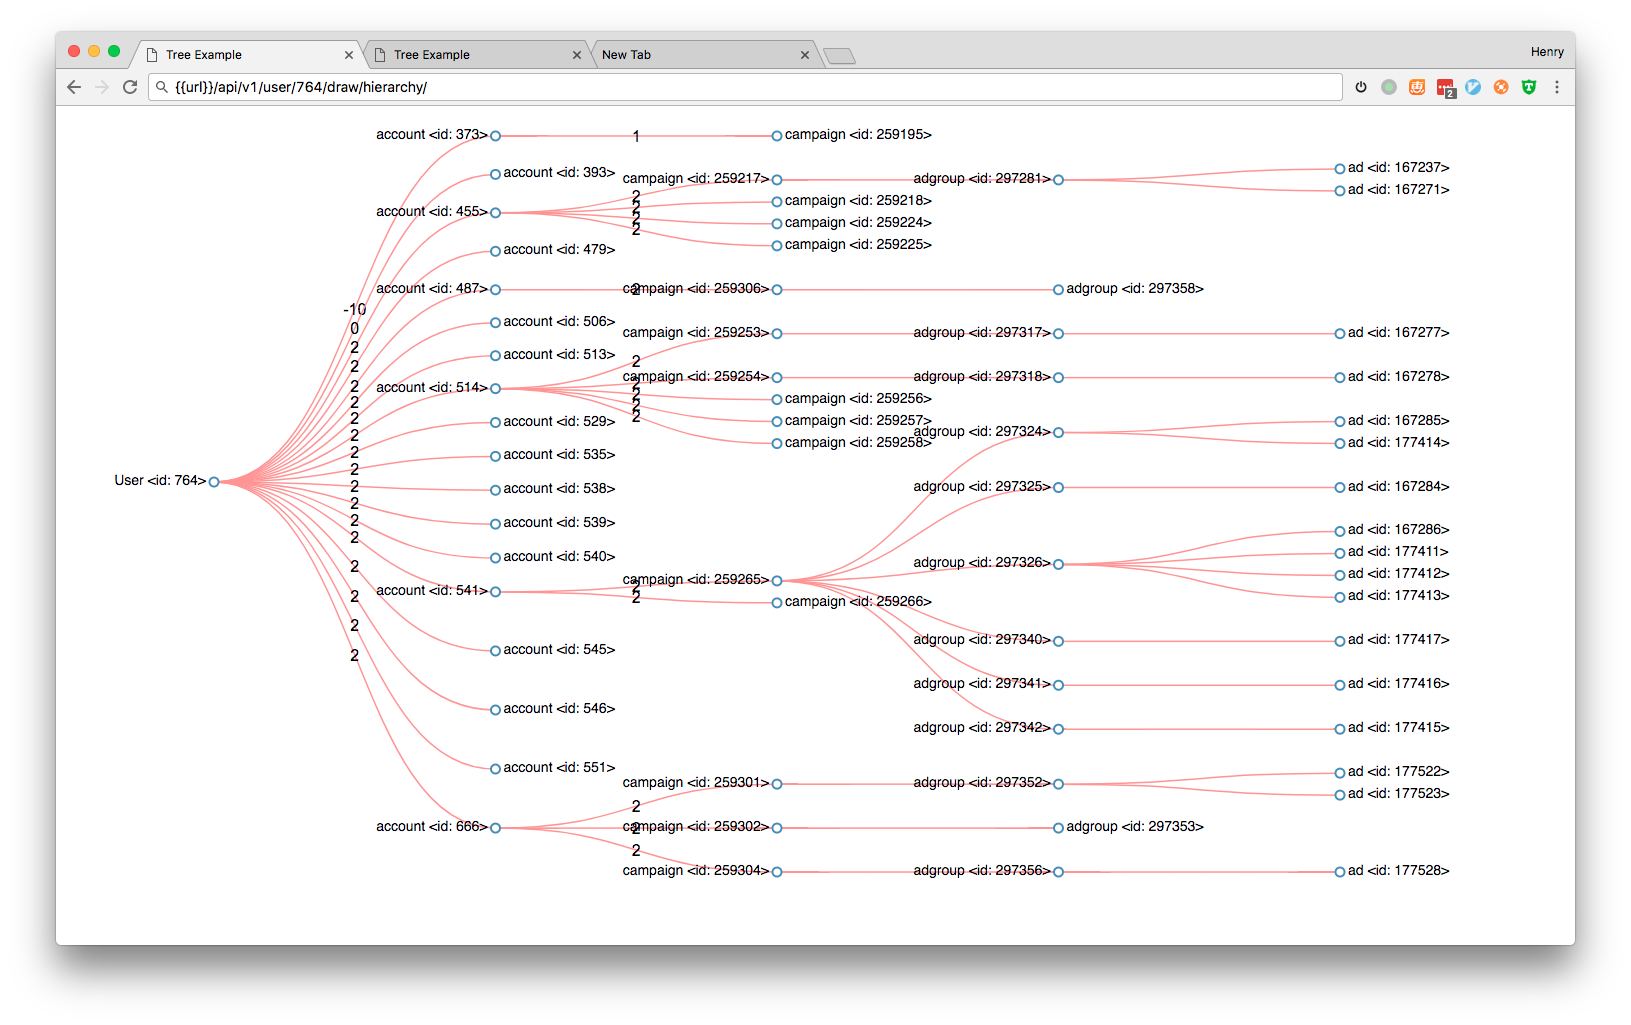The image size is (1631, 1025).
Task: Go back to the previous page
Action: coord(74,87)
